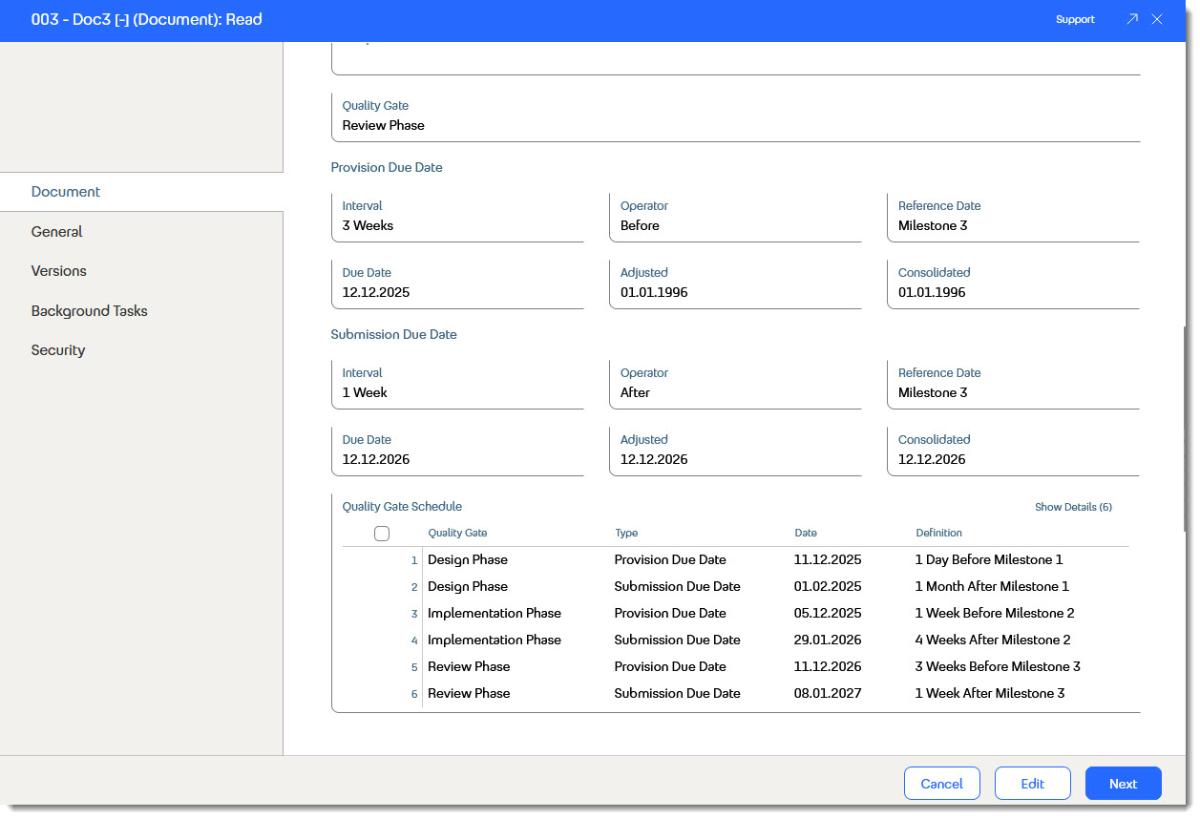1200x819 pixels.
Task: Open the Support link in header
Action: [1075, 20]
